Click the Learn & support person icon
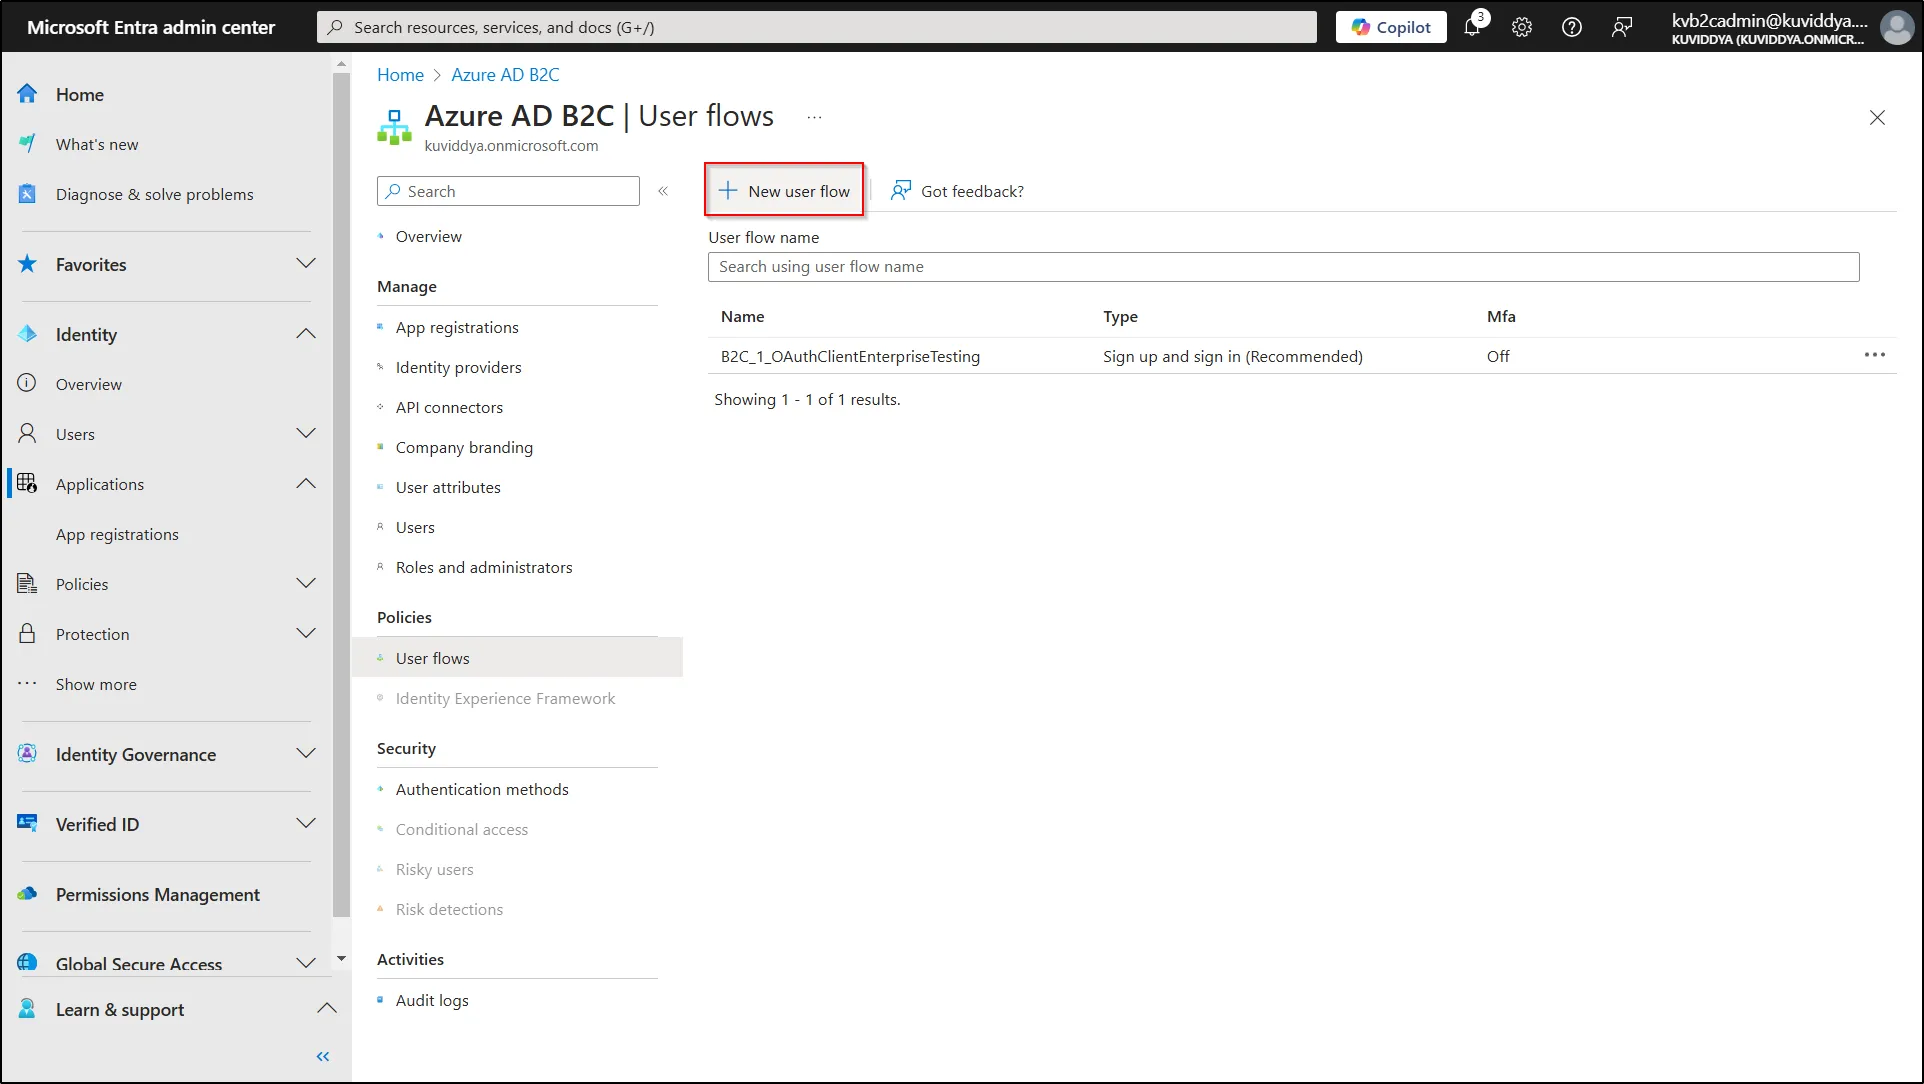The image size is (1924, 1084). click(x=27, y=1009)
